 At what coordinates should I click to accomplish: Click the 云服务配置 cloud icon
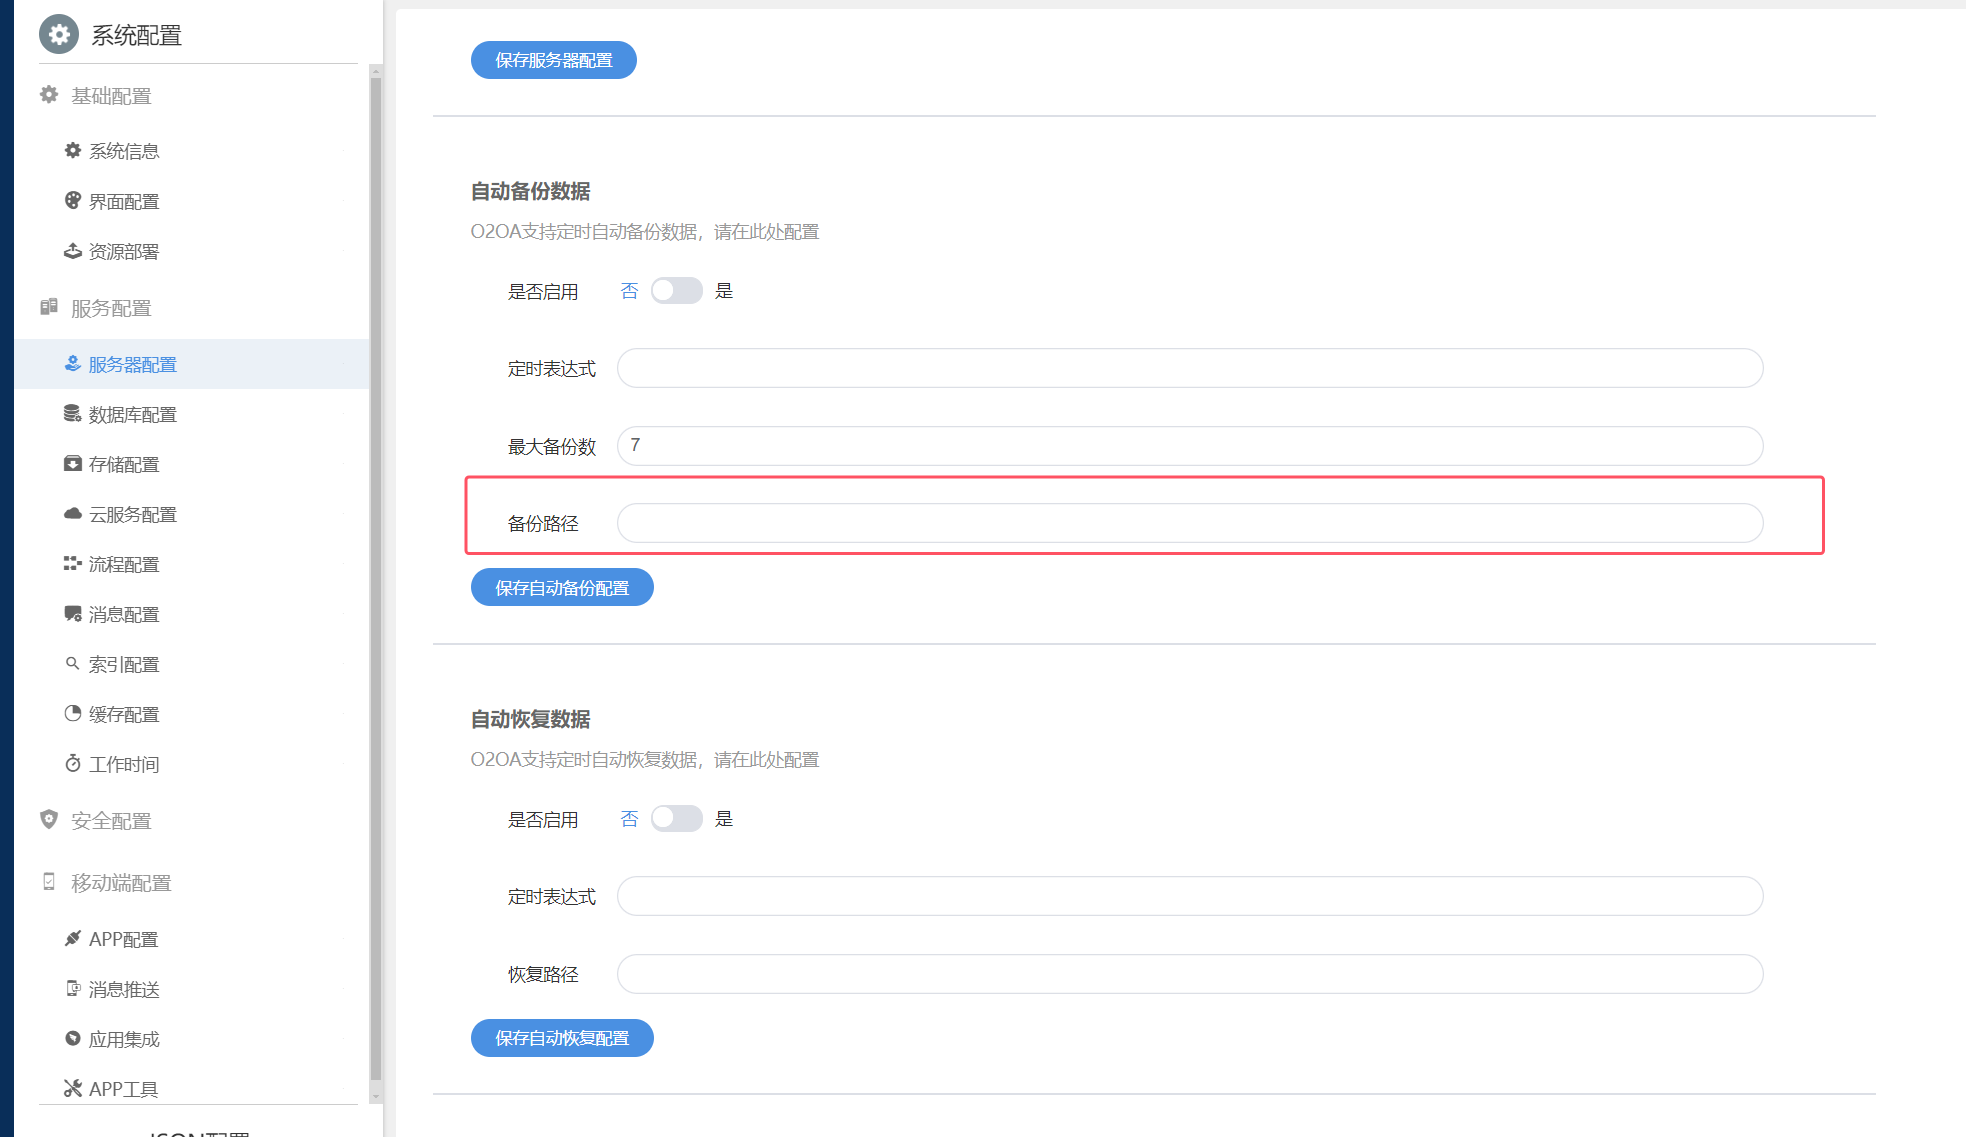pos(73,513)
